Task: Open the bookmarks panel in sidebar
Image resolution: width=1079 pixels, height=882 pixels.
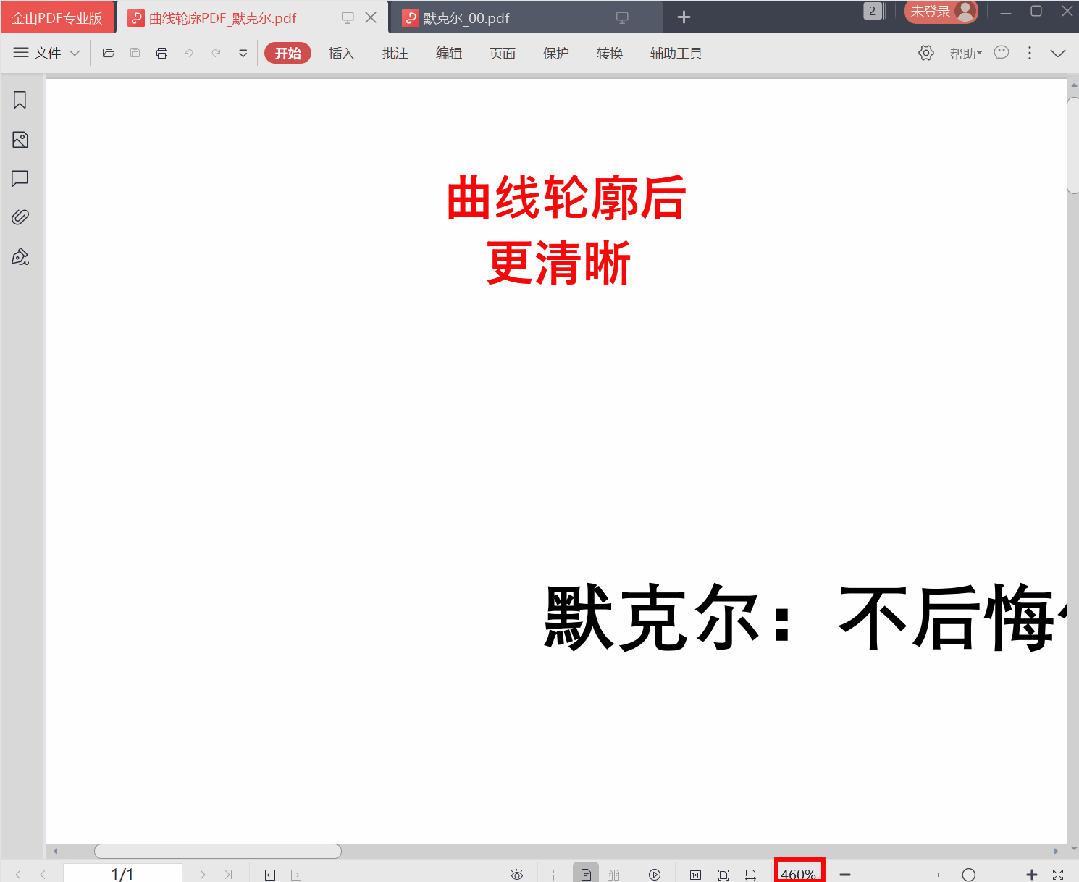Action: [x=19, y=100]
